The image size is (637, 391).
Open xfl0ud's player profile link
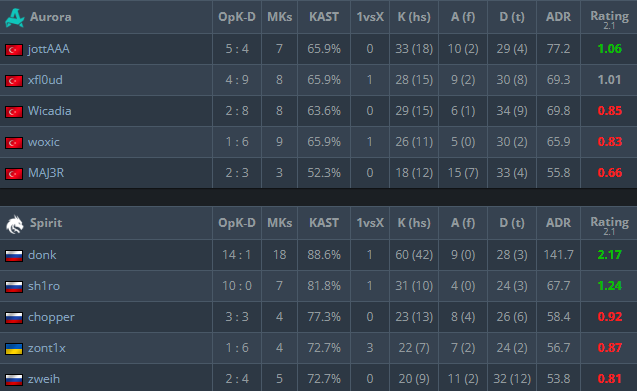[x=45, y=80]
